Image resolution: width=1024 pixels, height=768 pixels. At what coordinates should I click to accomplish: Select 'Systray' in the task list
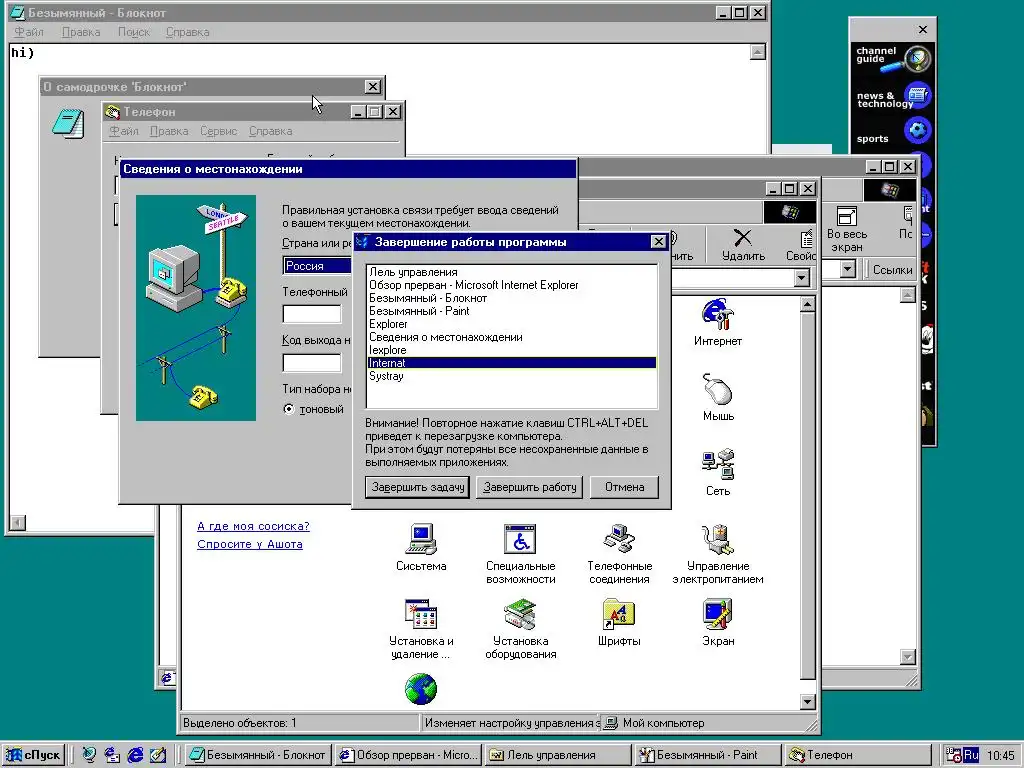pos(511,376)
